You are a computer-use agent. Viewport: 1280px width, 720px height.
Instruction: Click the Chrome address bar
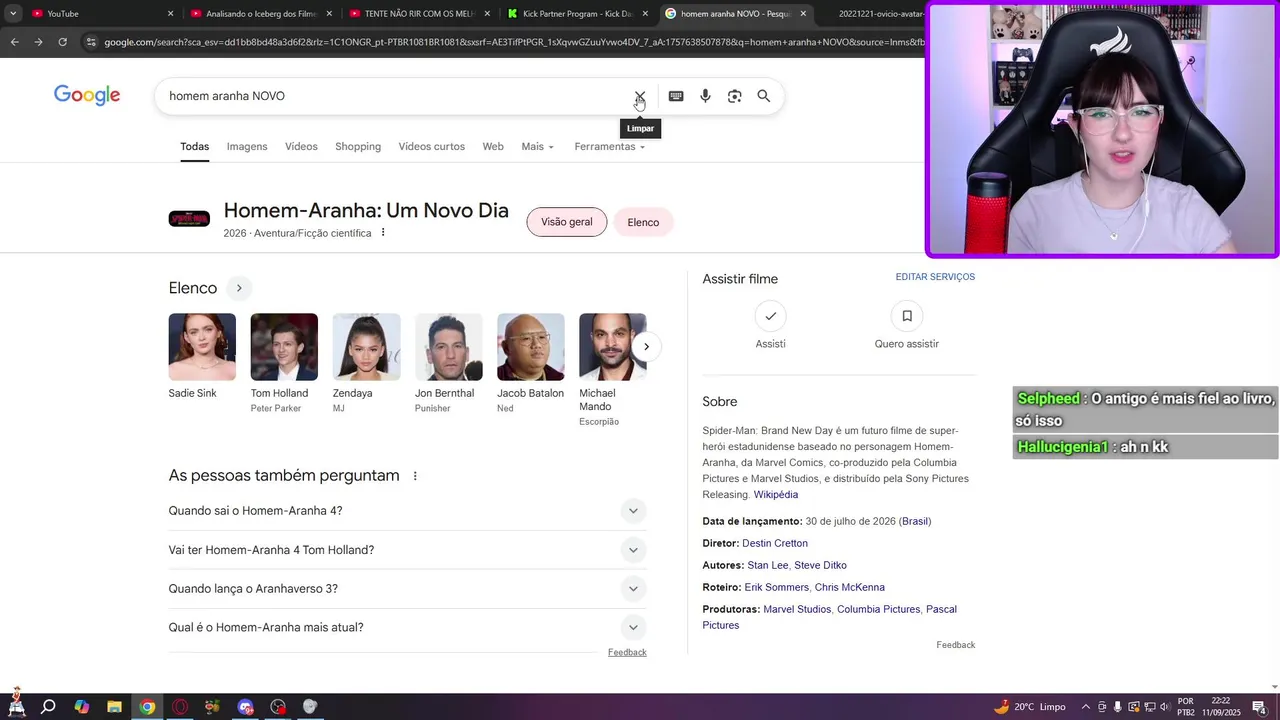510,42
